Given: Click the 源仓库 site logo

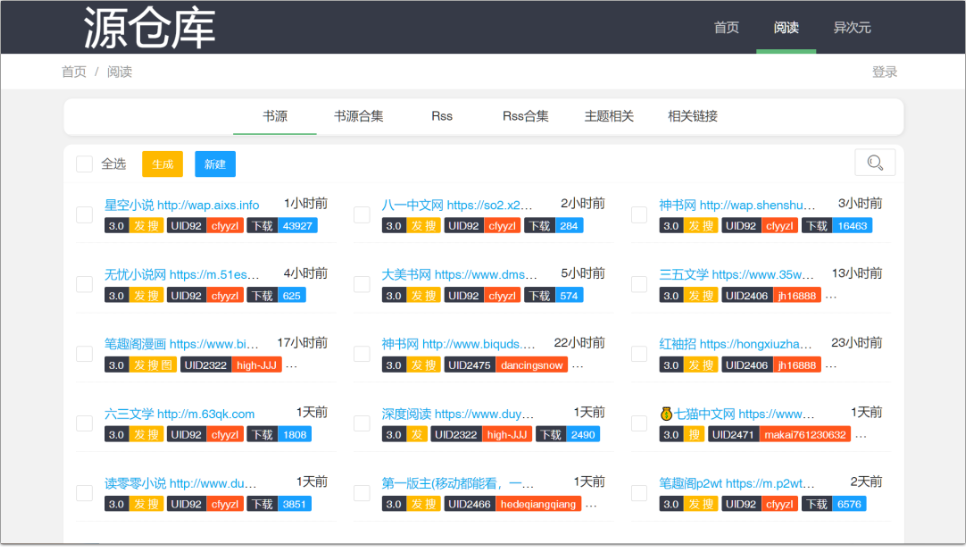Looking at the screenshot, I should point(149,27).
